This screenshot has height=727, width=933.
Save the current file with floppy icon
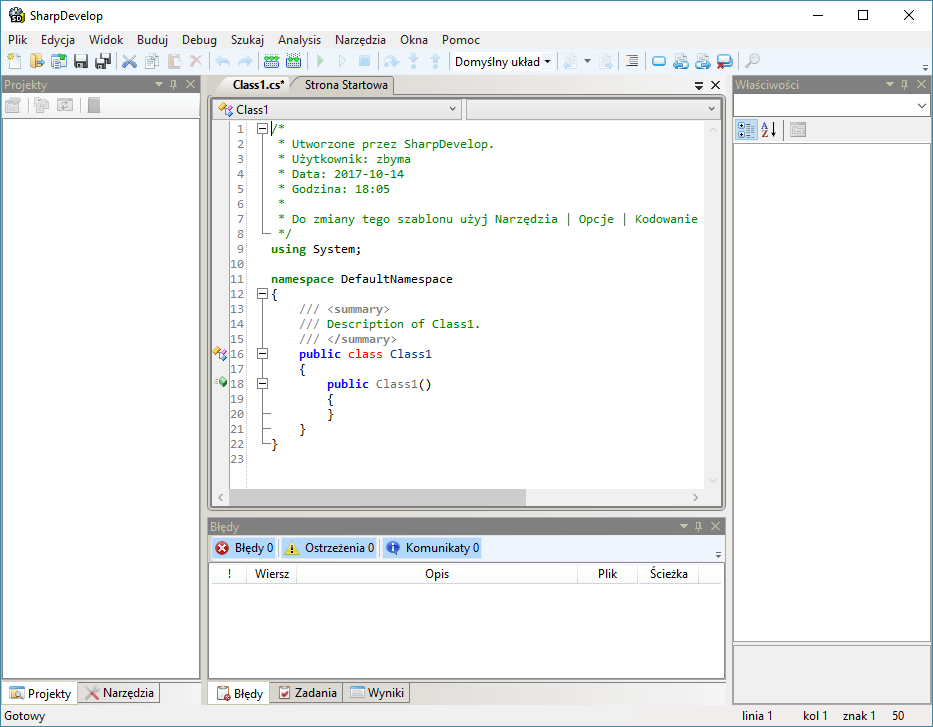click(x=81, y=61)
